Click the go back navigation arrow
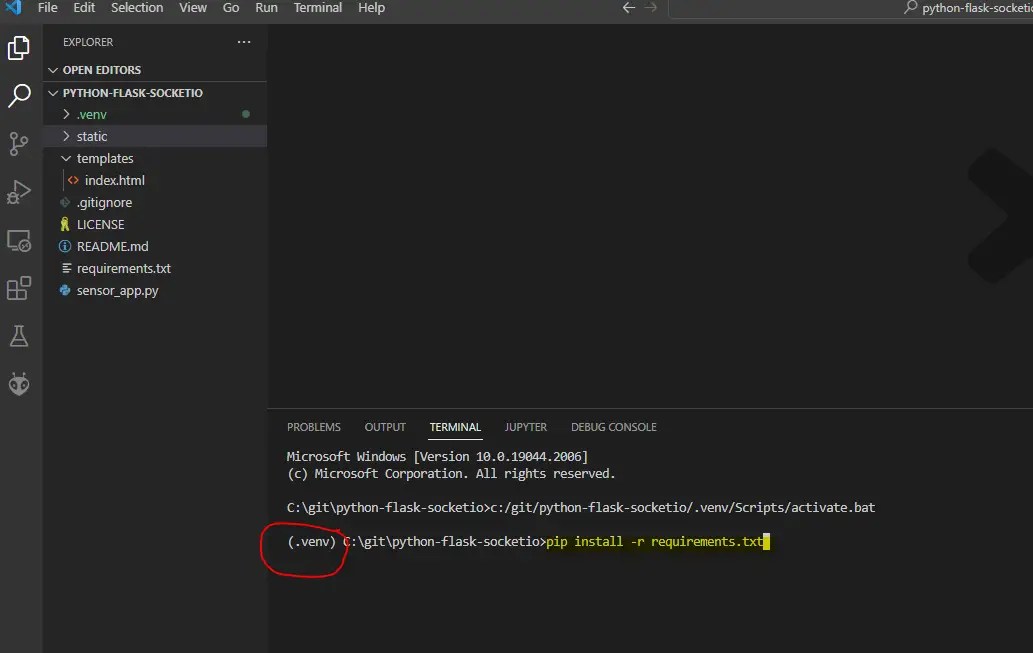The width and height of the screenshot is (1033, 653). [627, 8]
